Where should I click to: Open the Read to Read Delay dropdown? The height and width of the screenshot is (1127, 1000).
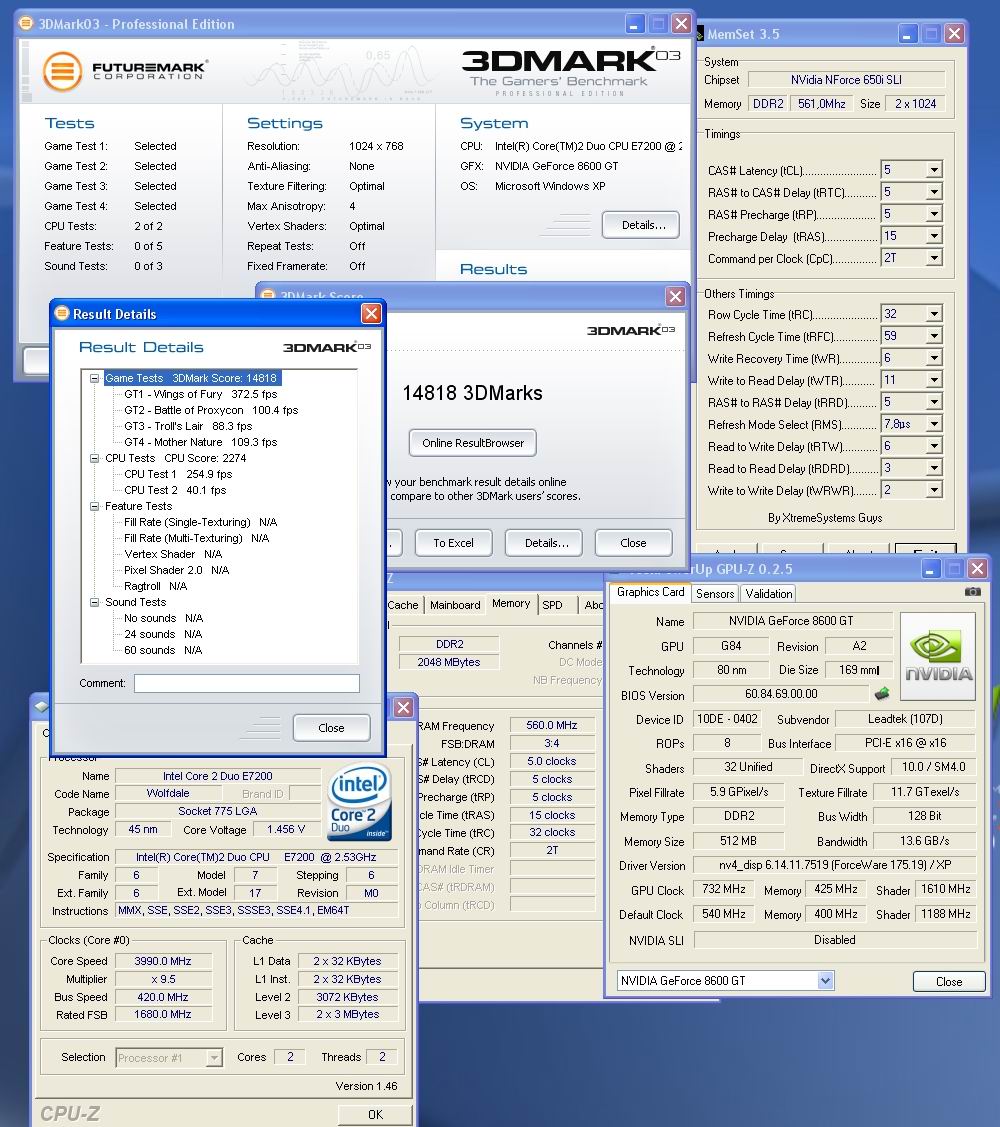[934, 469]
